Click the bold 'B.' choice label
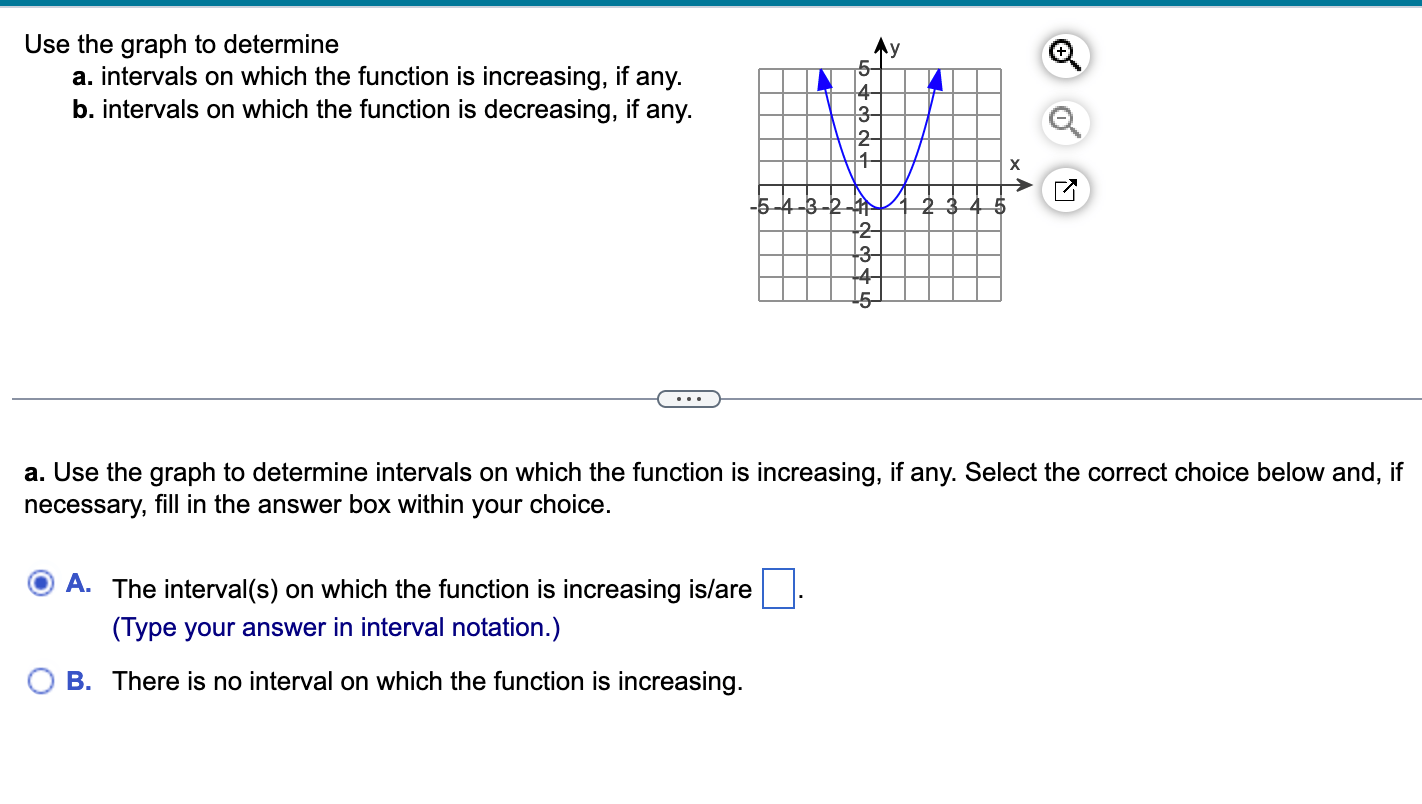Viewport: 1422px width, 804px height. 79,681
